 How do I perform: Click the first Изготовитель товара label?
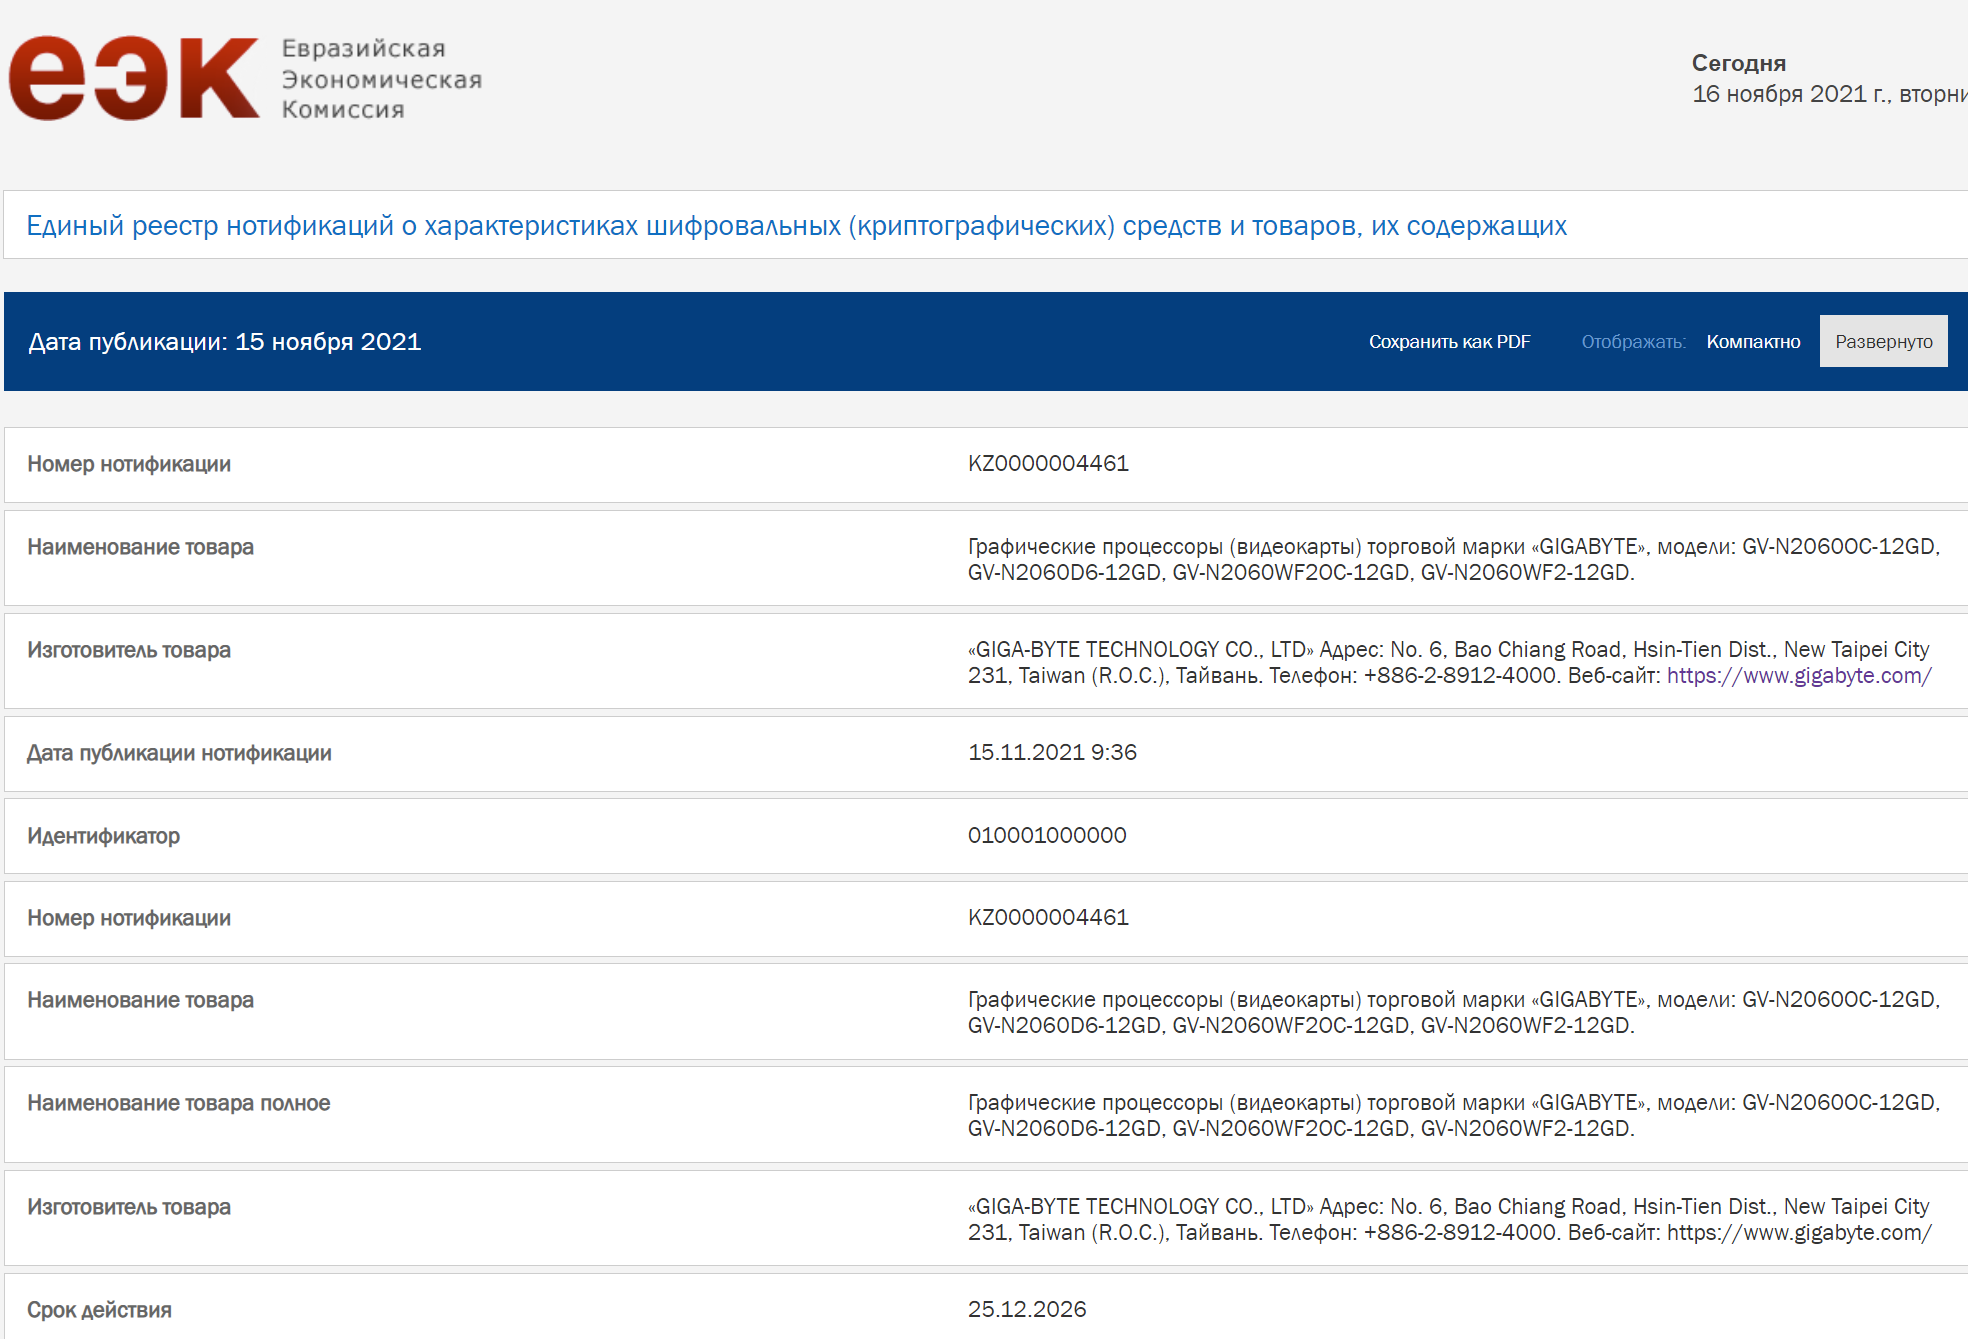pyautogui.click(x=128, y=650)
